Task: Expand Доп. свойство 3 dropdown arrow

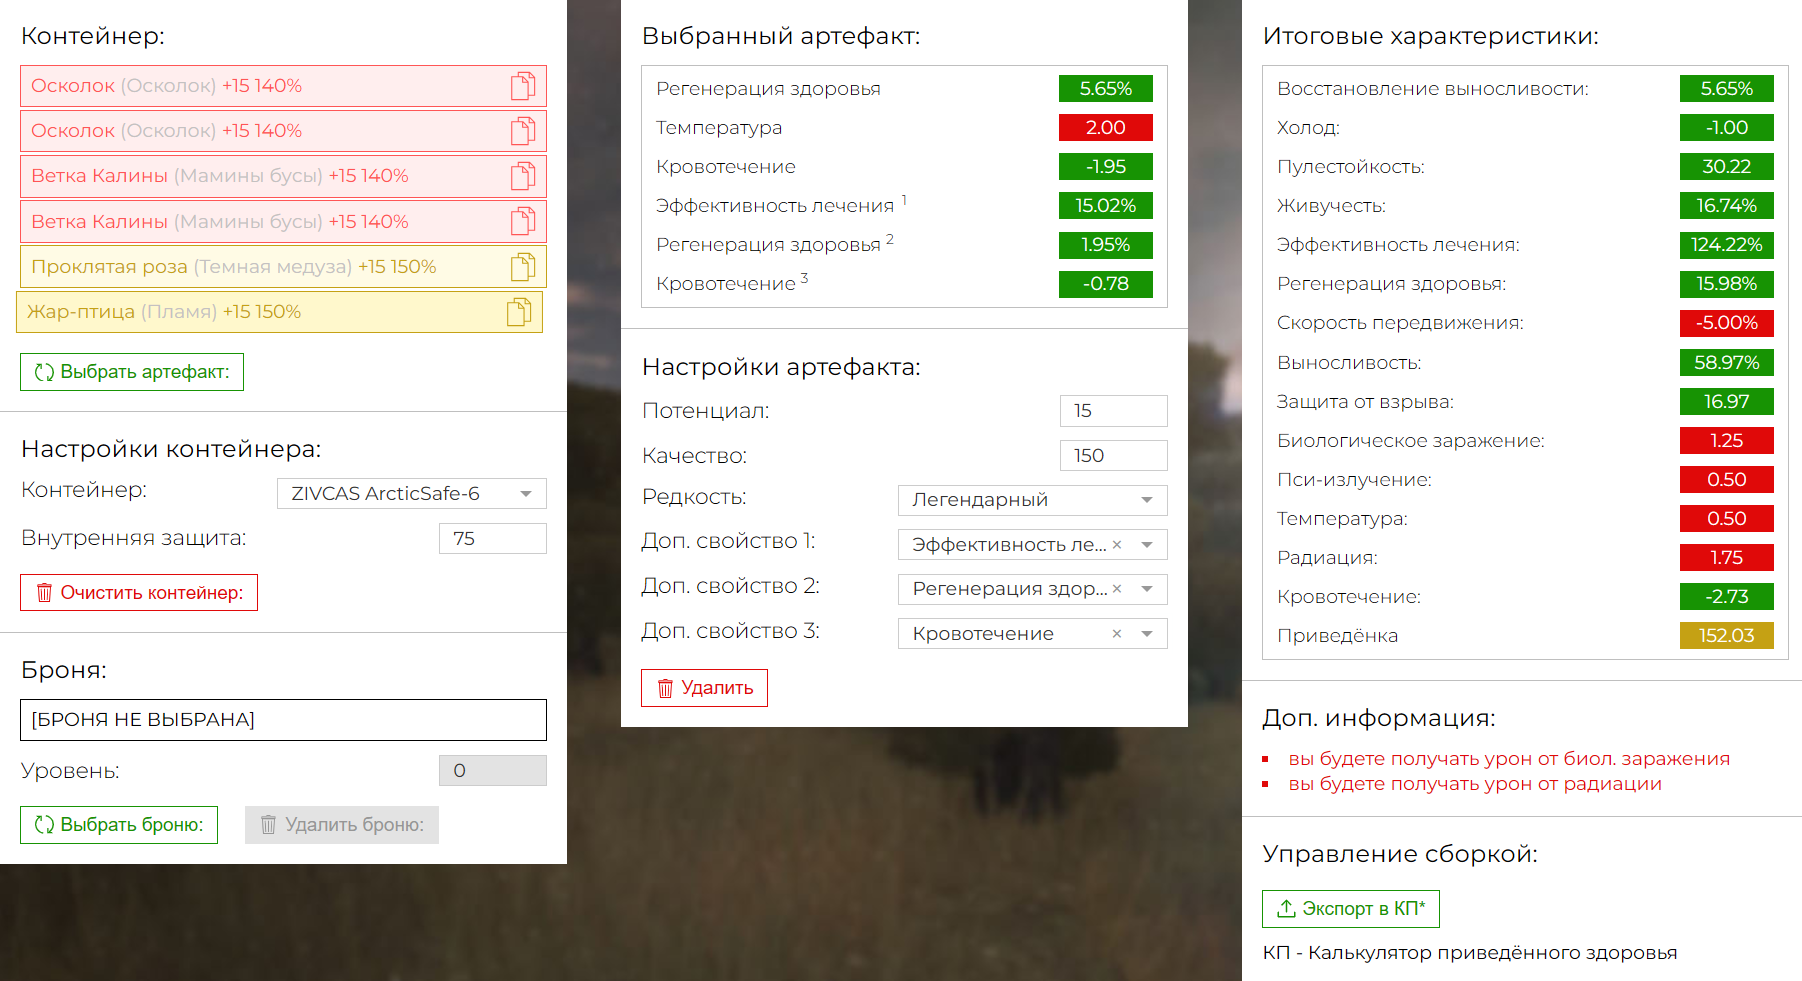Action: (x=1147, y=634)
